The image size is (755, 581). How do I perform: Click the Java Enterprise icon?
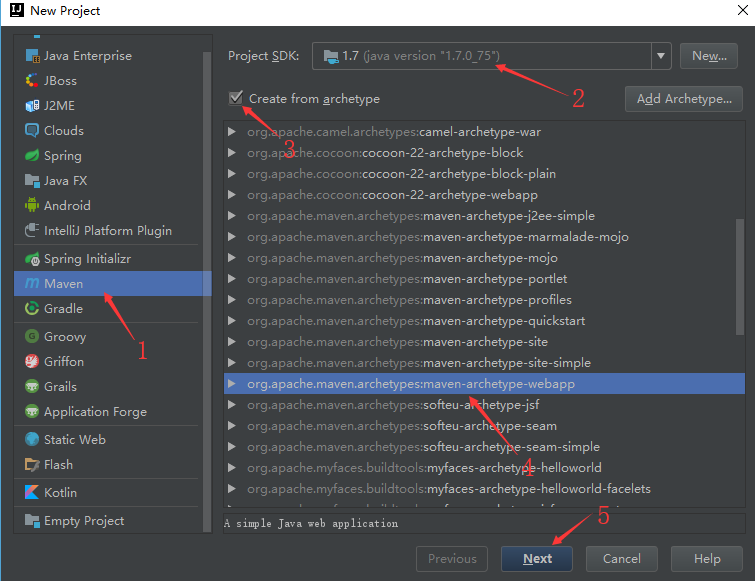[32, 56]
